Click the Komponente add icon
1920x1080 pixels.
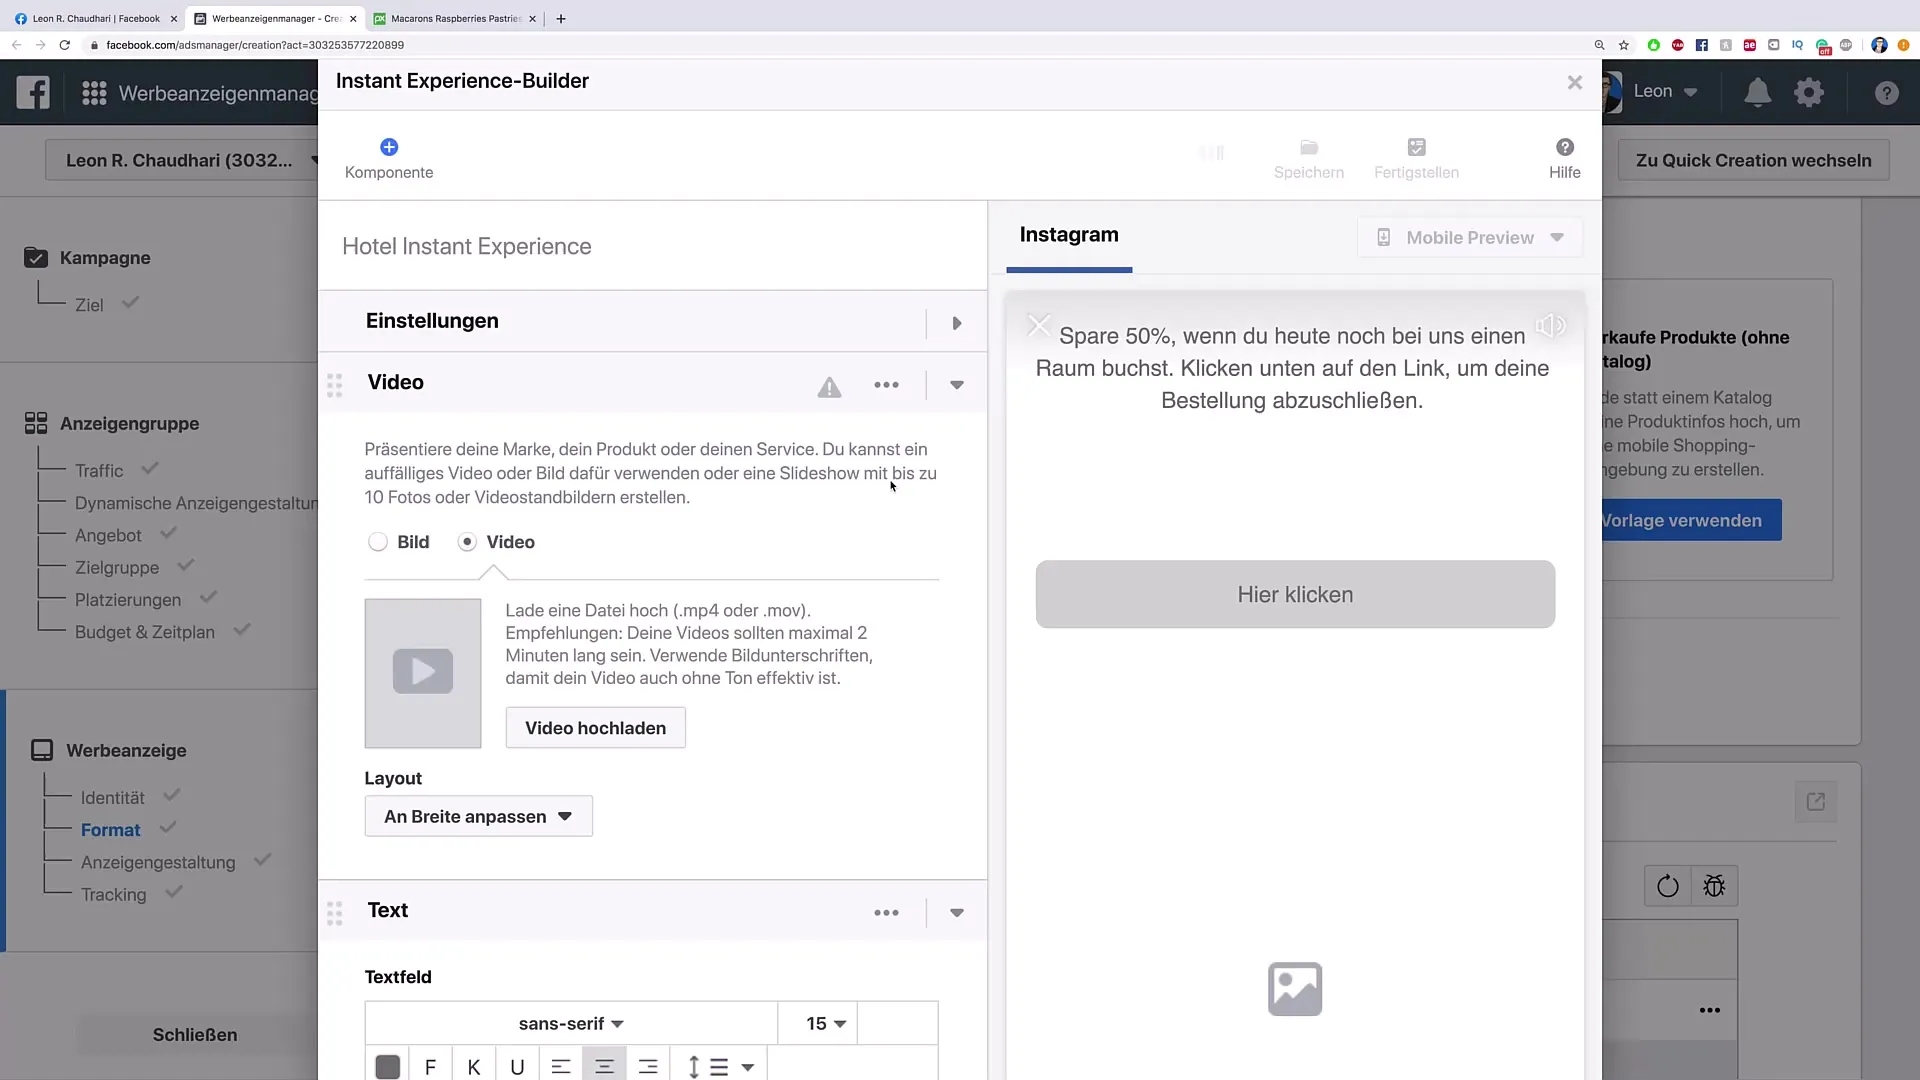tap(386, 146)
